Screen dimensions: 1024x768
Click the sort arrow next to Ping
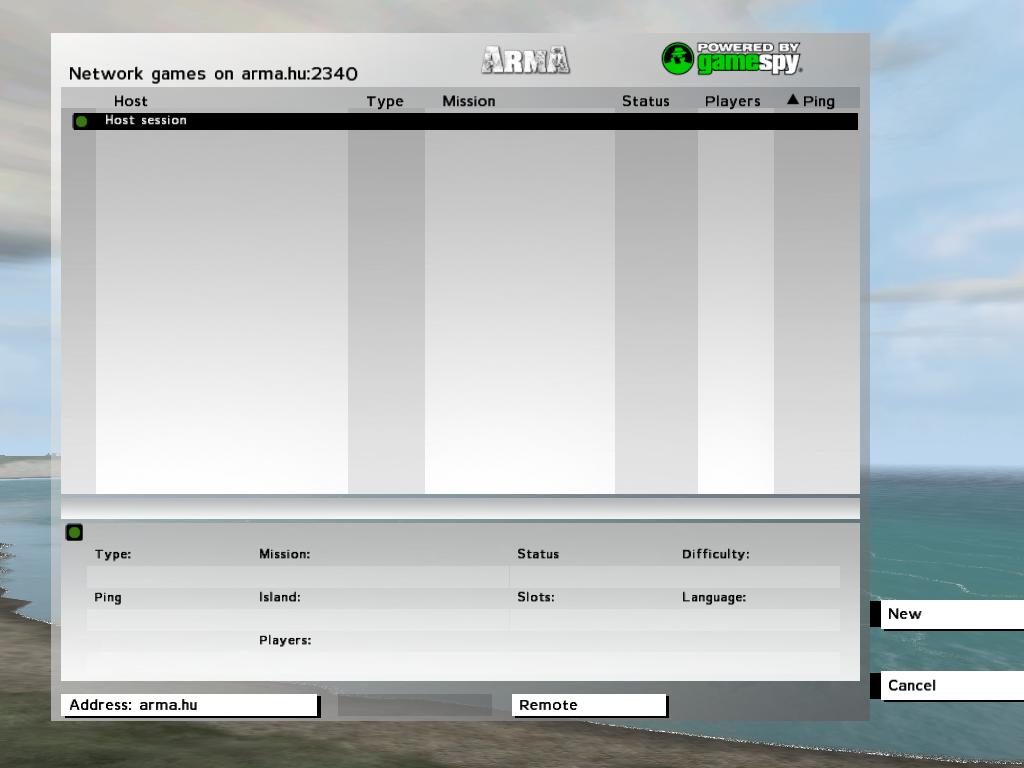[793, 100]
